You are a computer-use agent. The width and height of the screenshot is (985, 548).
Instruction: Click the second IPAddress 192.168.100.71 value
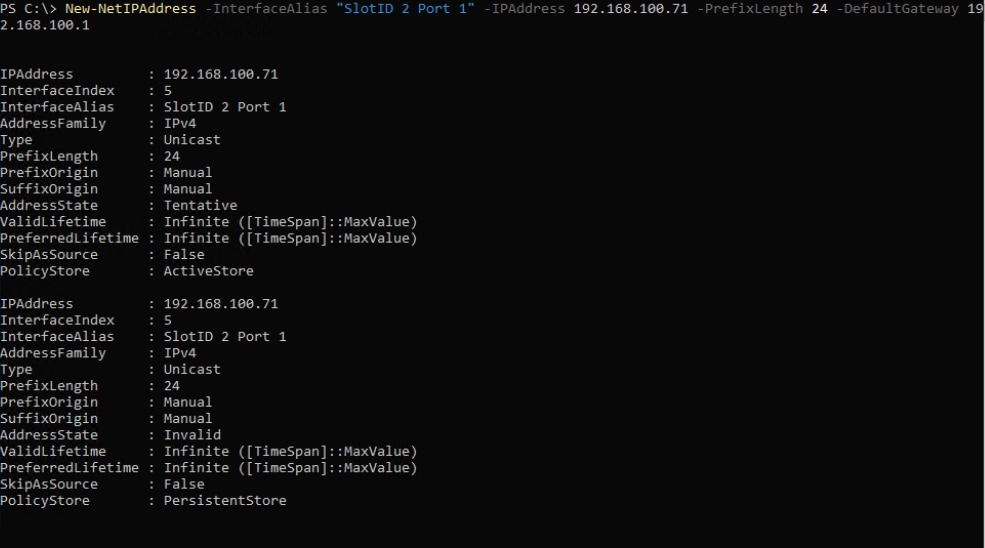point(220,304)
